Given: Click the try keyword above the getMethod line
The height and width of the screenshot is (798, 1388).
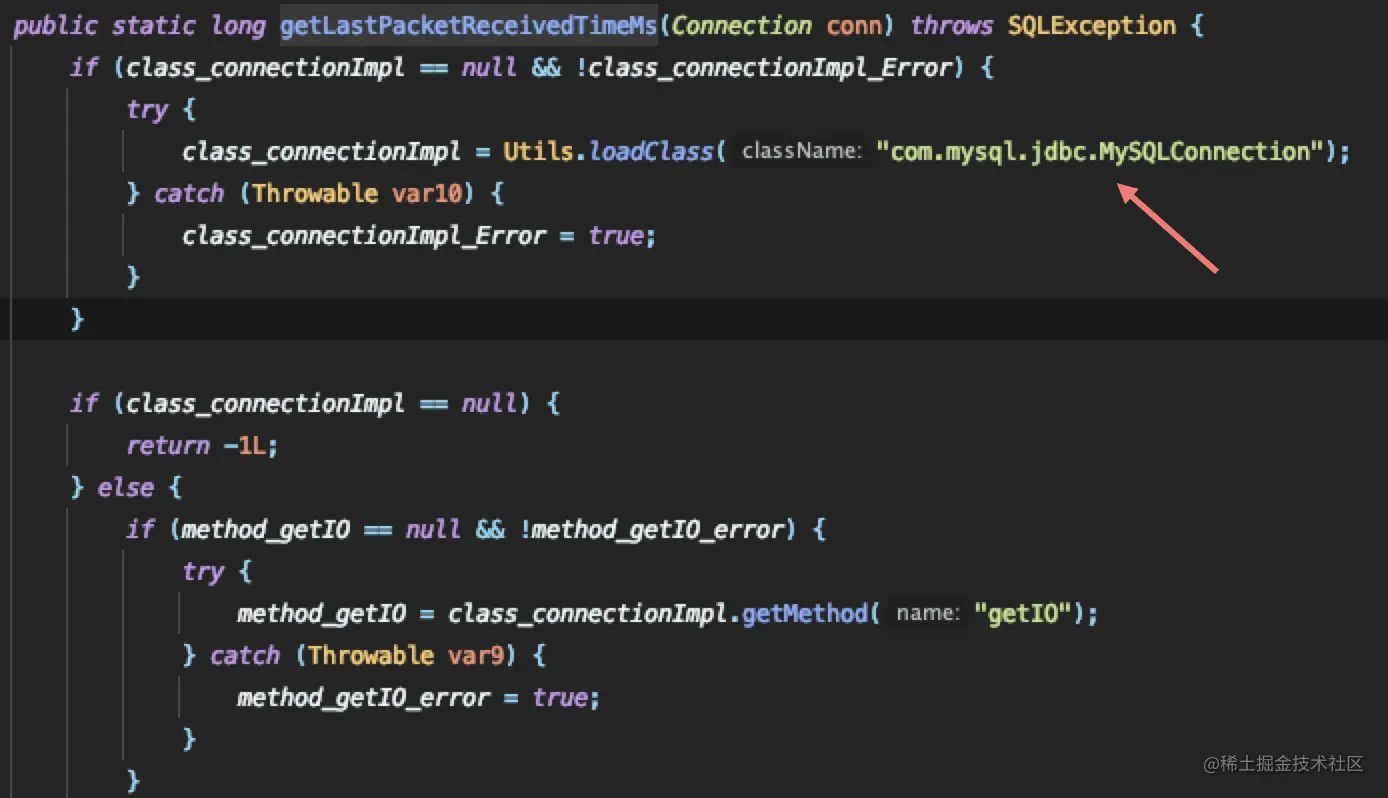Looking at the screenshot, I should [203, 571].
